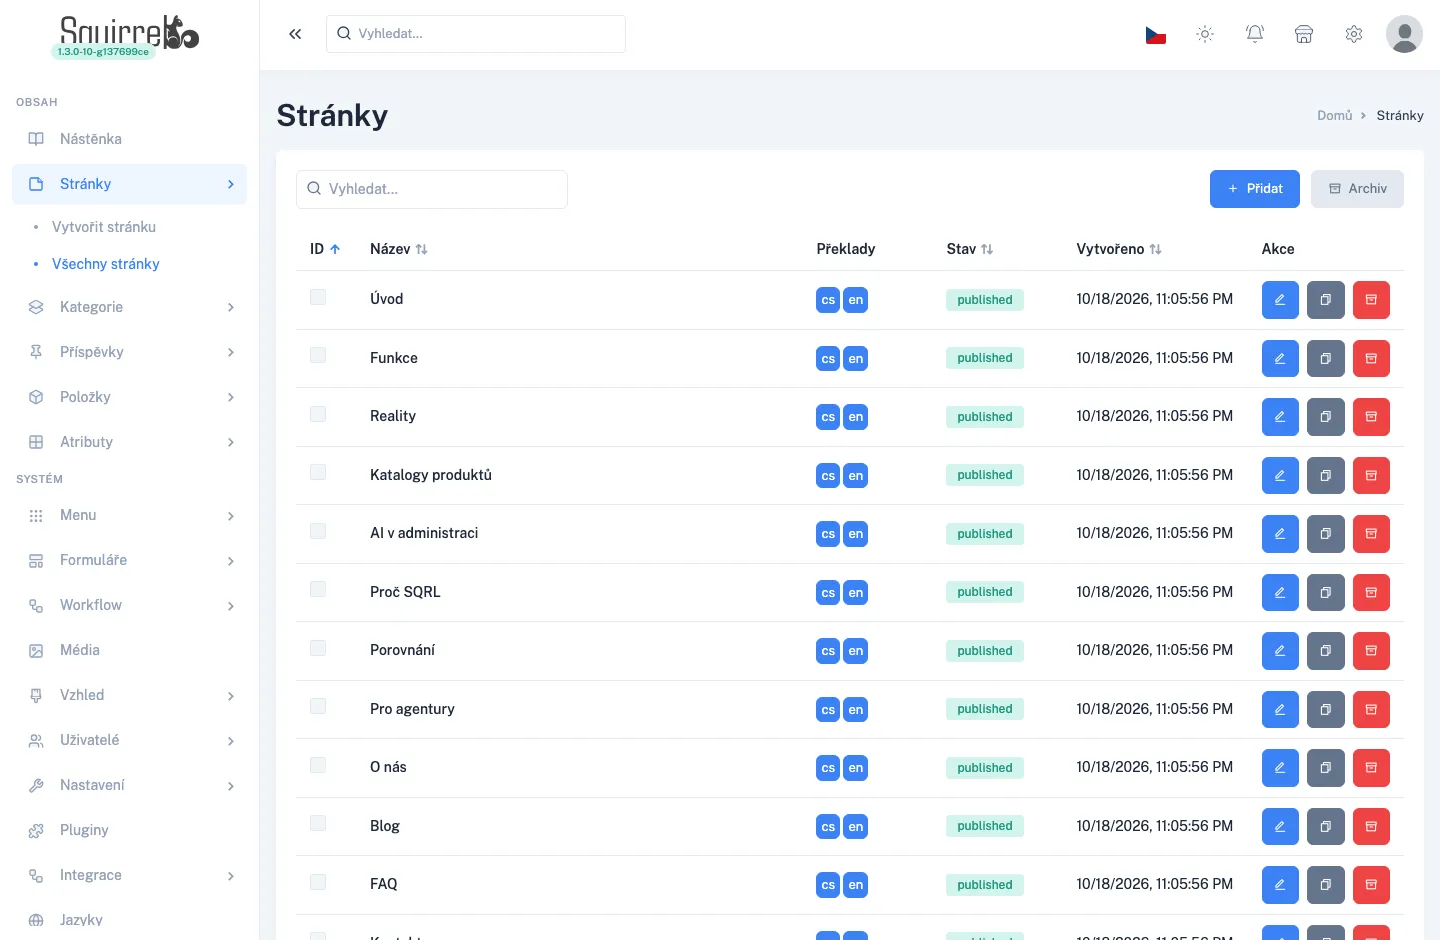This screenshot has width=1440, height=940.
Task: Open notifications bell in header
Action: click(1255, 34)
